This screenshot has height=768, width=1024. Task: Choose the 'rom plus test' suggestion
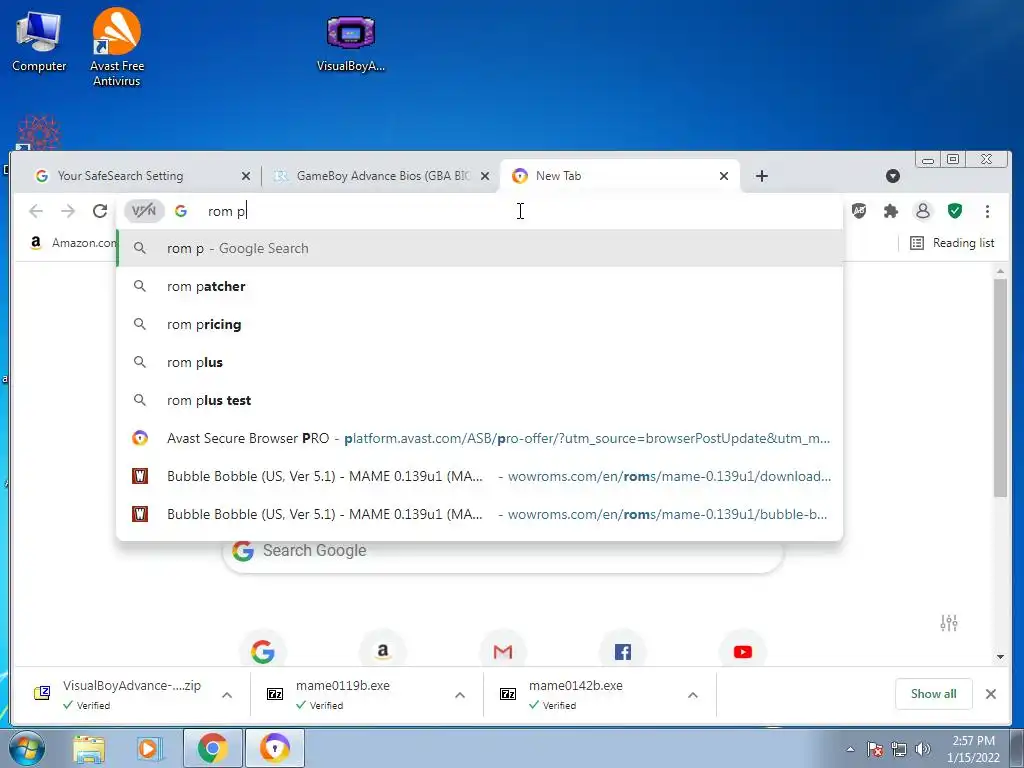pos(479,400)
